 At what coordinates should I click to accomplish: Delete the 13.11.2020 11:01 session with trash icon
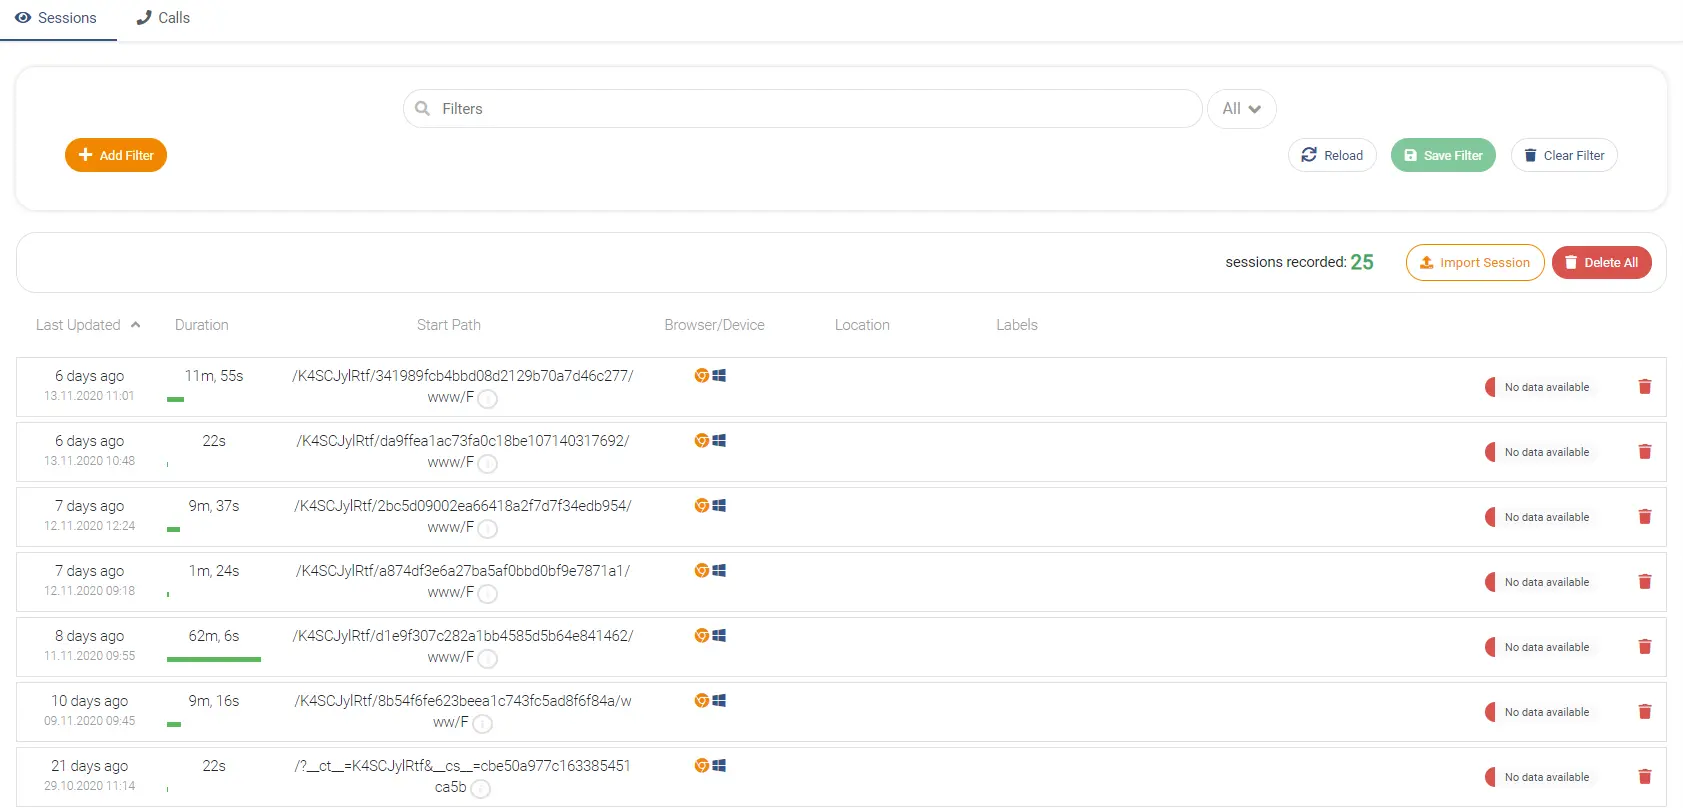pyautogui.click(x=1644, y=387)
